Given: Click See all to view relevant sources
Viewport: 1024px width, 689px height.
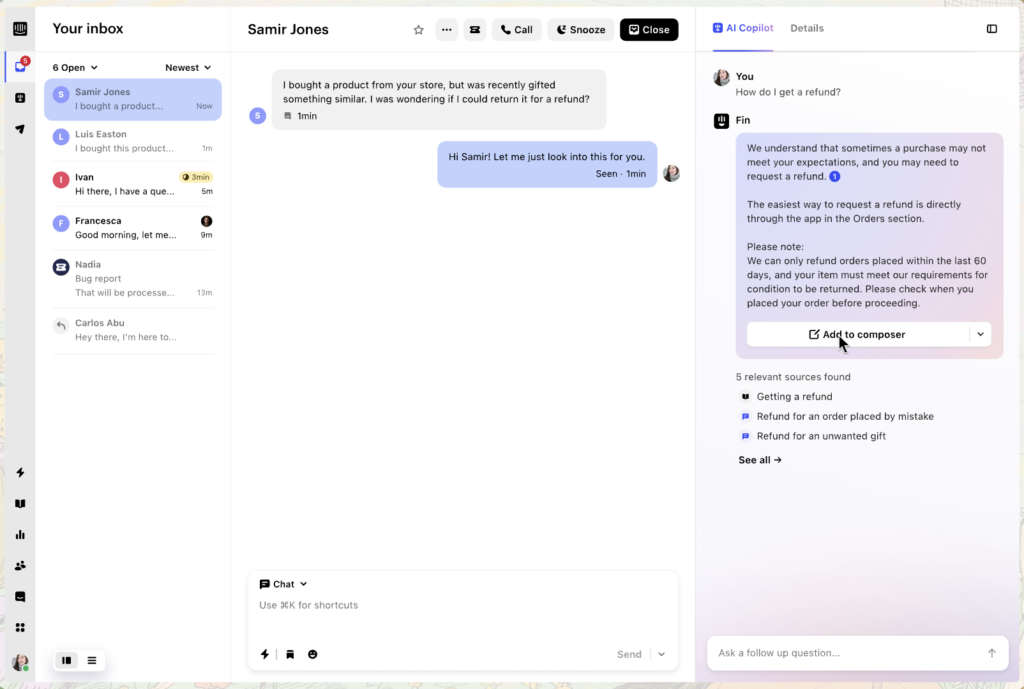Looking at the screenshot, I should 759,460.
